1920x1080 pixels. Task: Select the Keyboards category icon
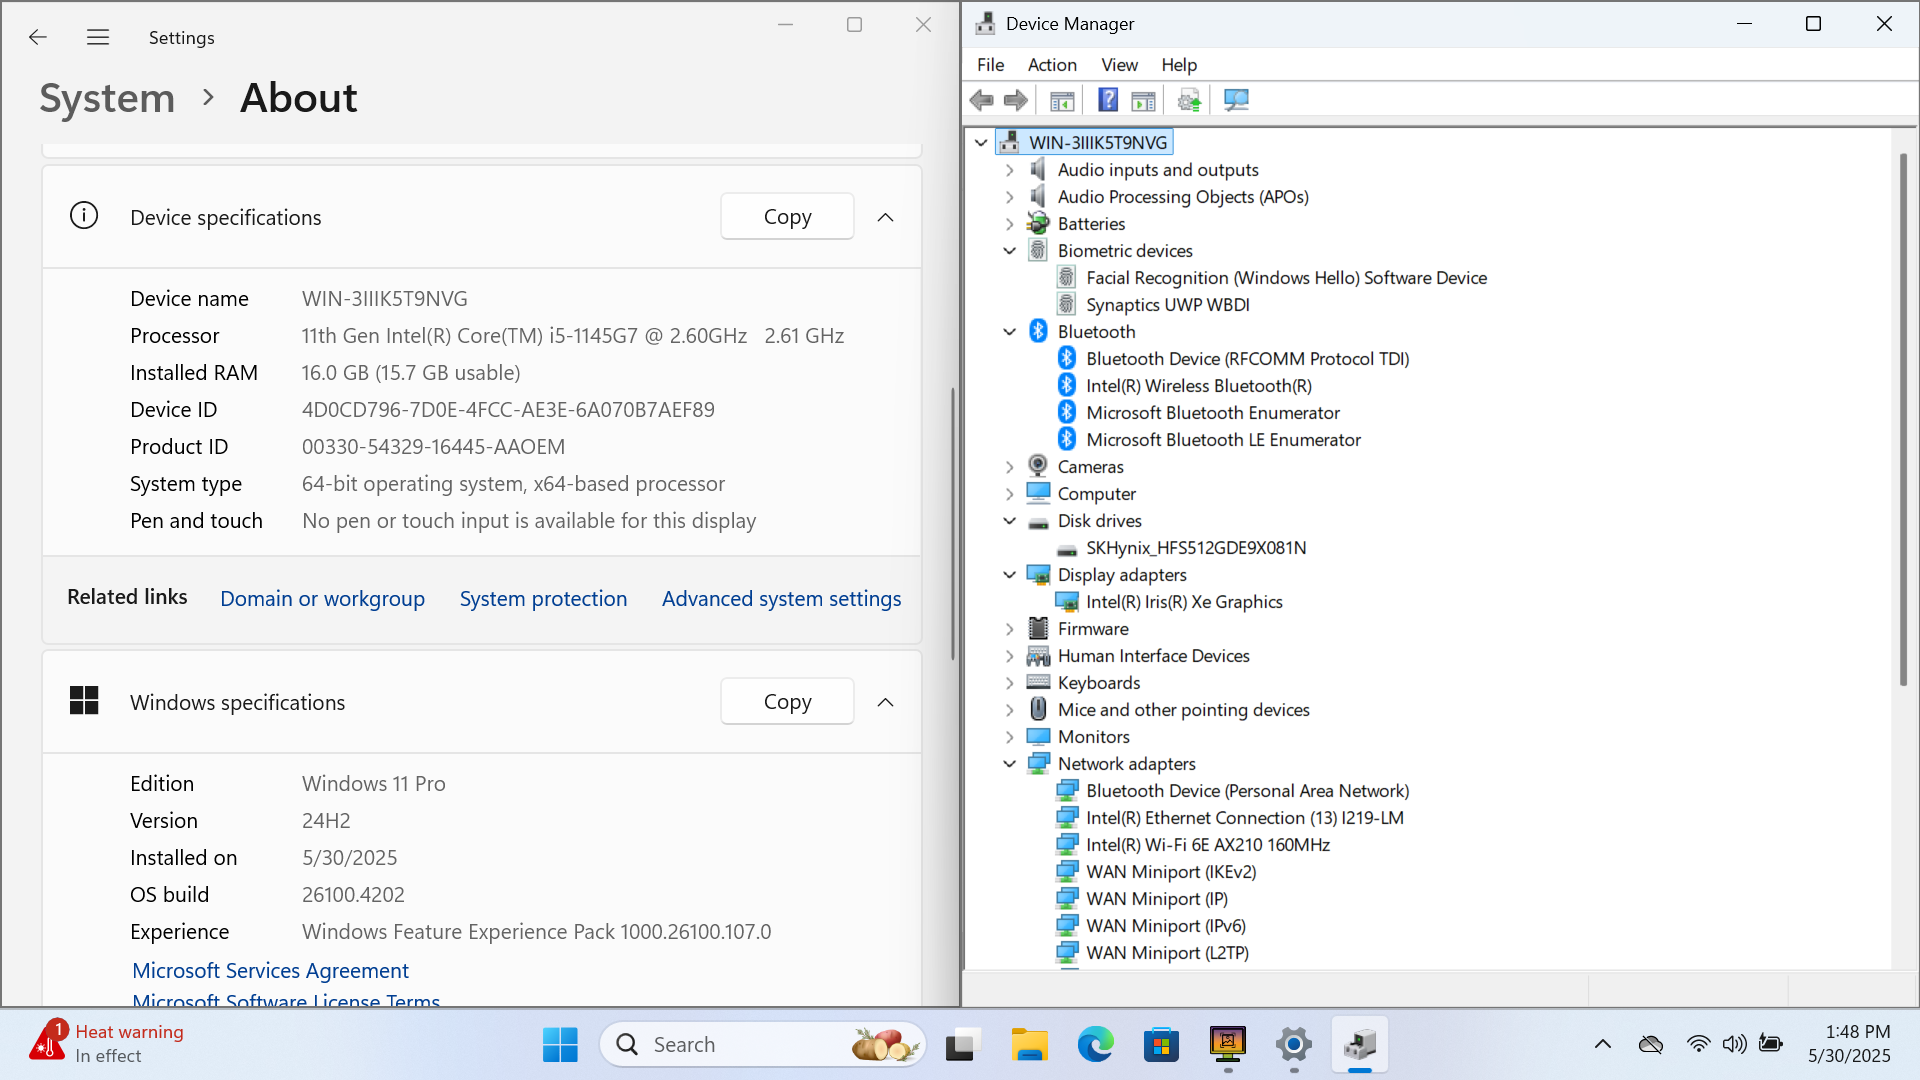pos(1039,682)
